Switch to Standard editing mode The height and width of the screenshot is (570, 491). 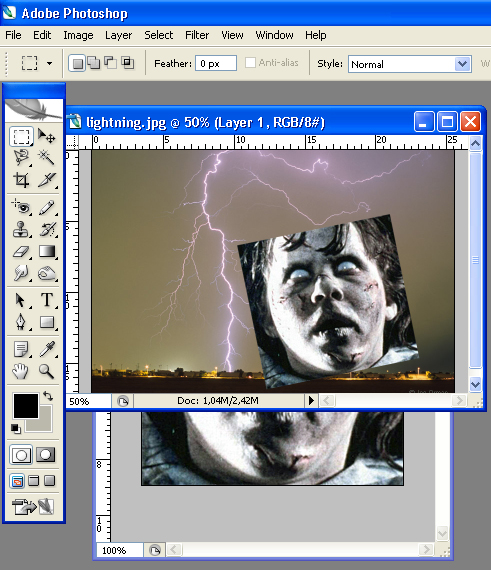tap(21, 455)
